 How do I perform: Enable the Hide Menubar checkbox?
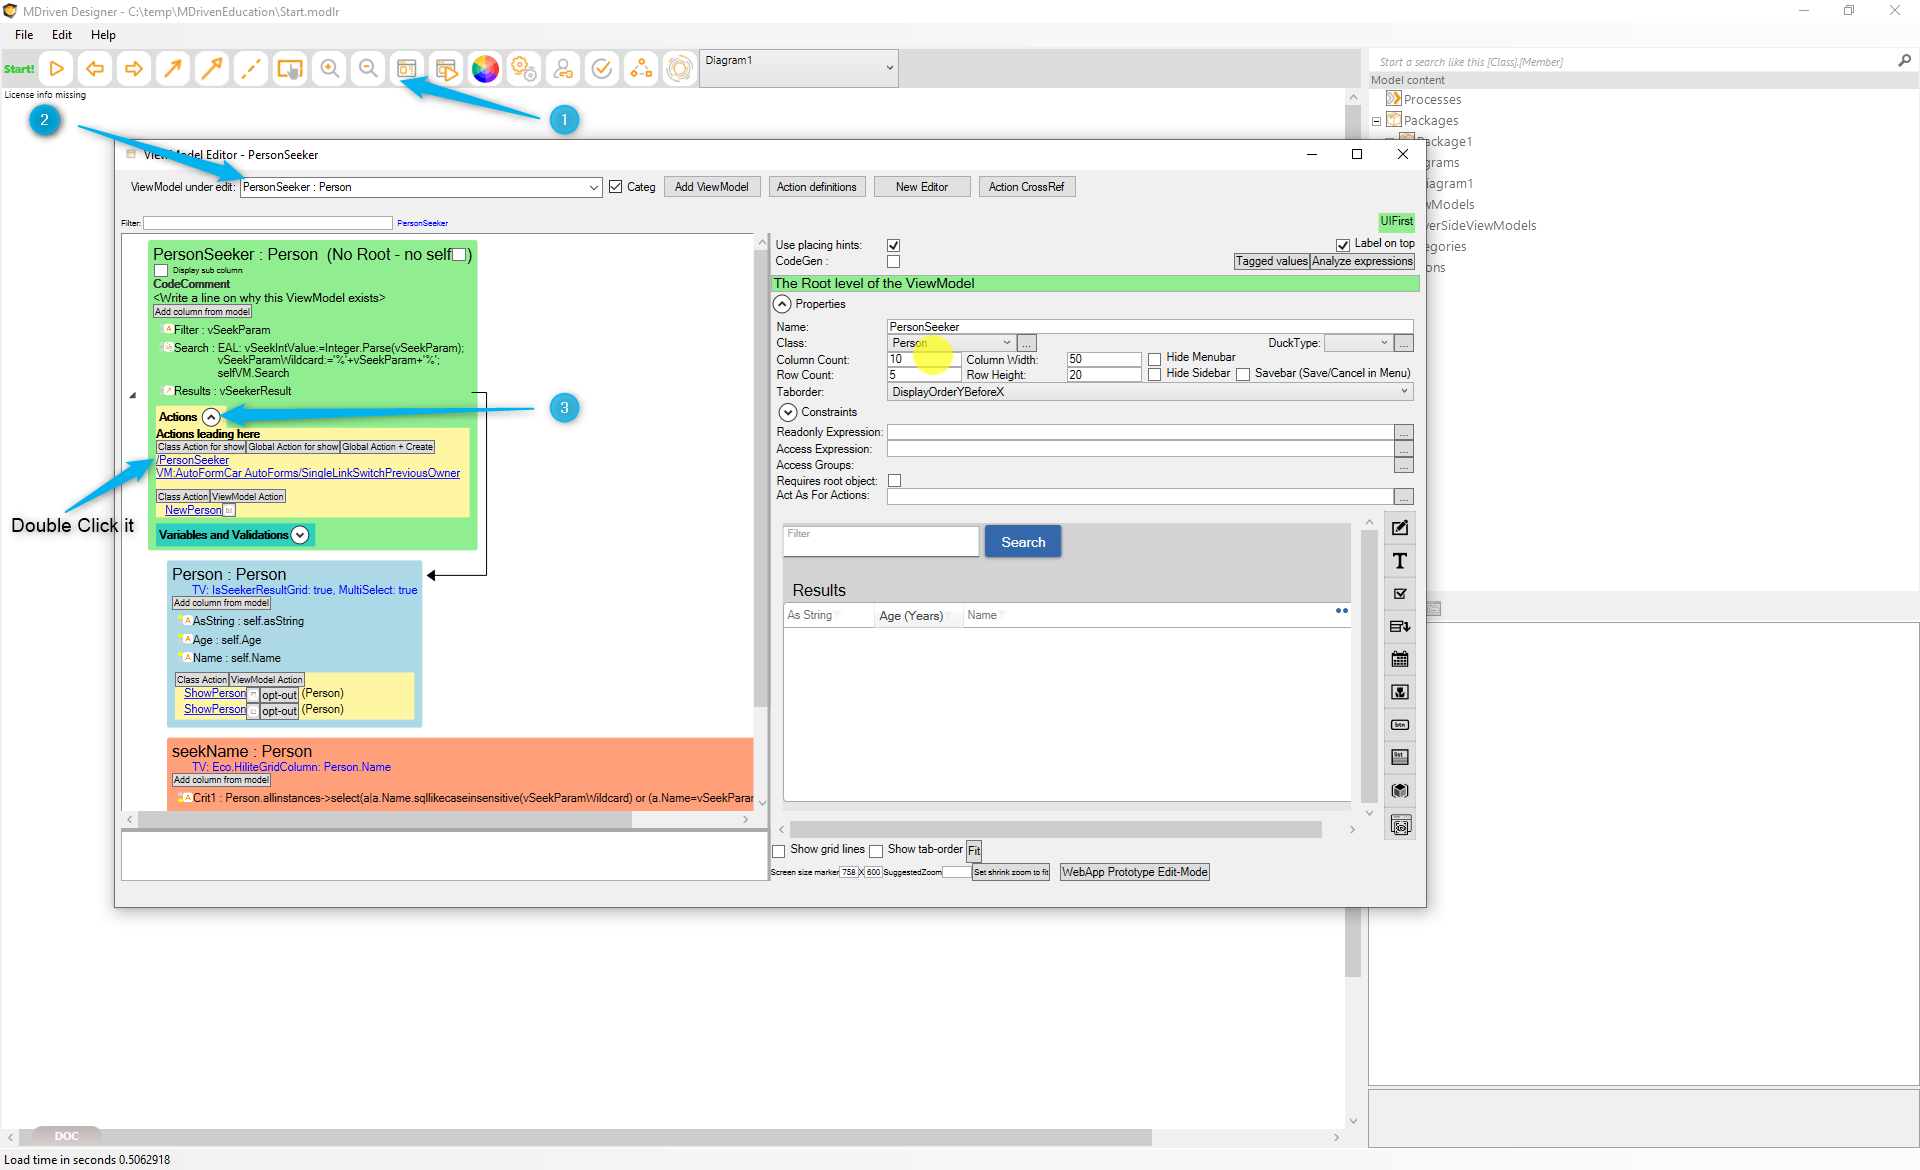pyautogui.click(x=1155, y=358)
